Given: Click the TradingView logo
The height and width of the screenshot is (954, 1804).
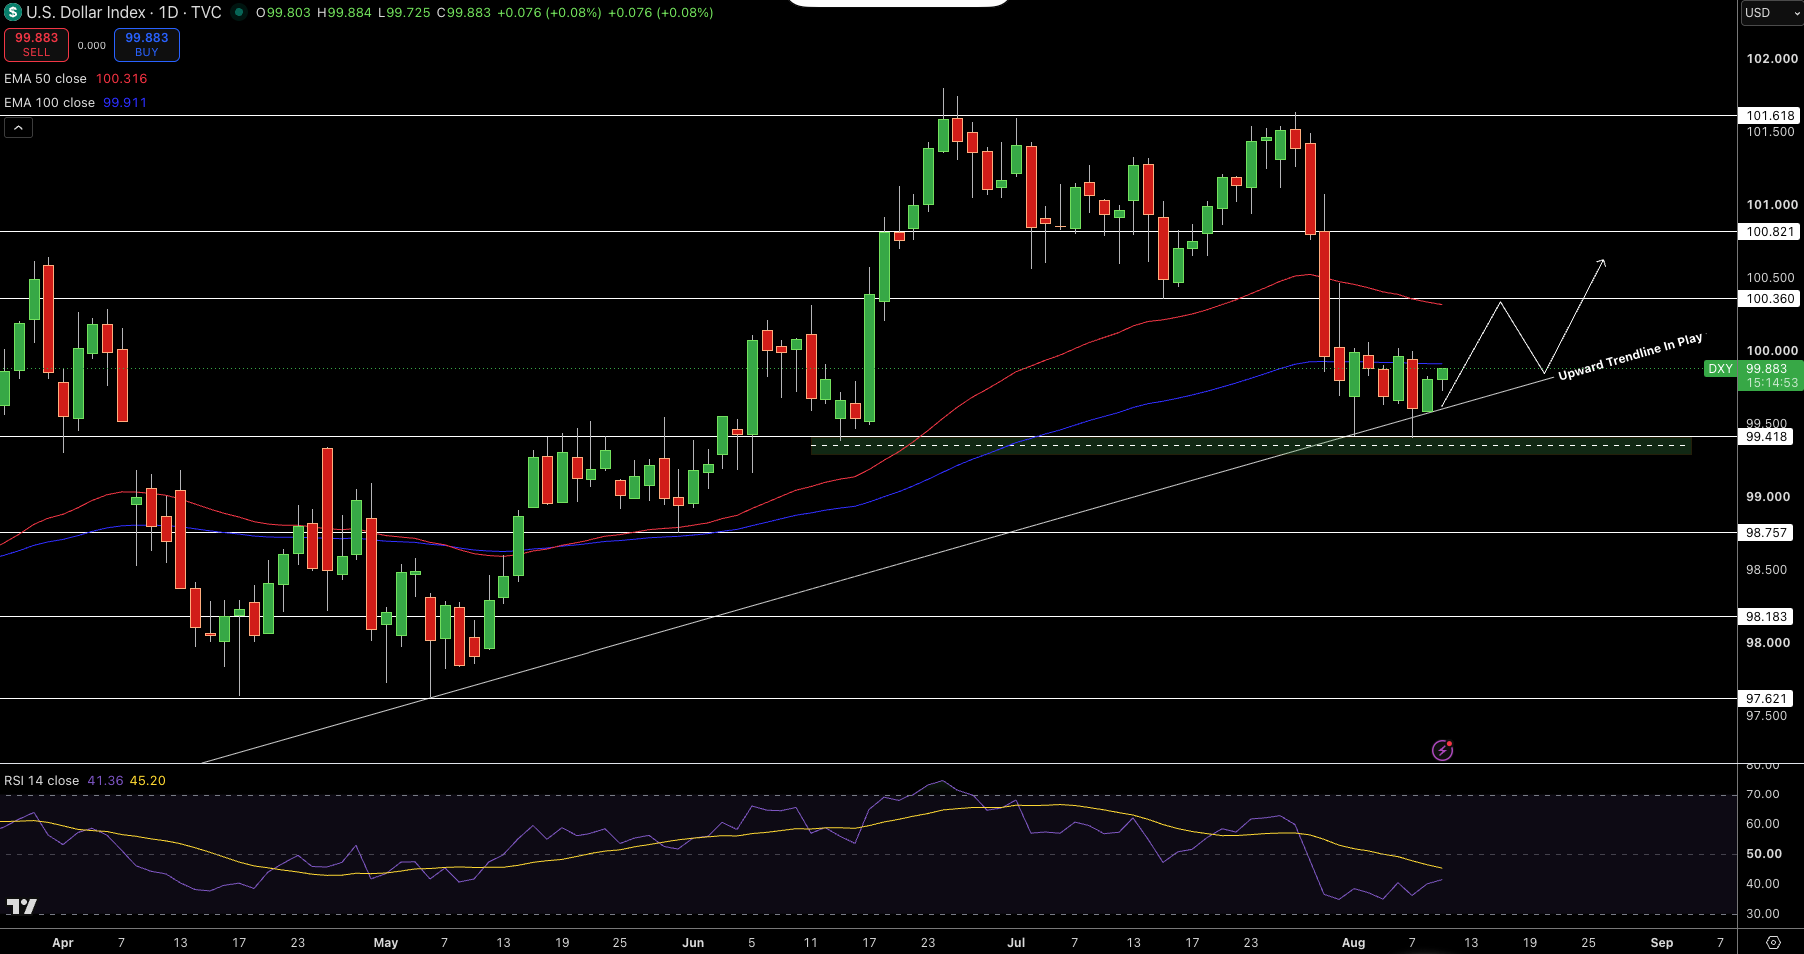Looking at the screenshot, I should [22, 906].
